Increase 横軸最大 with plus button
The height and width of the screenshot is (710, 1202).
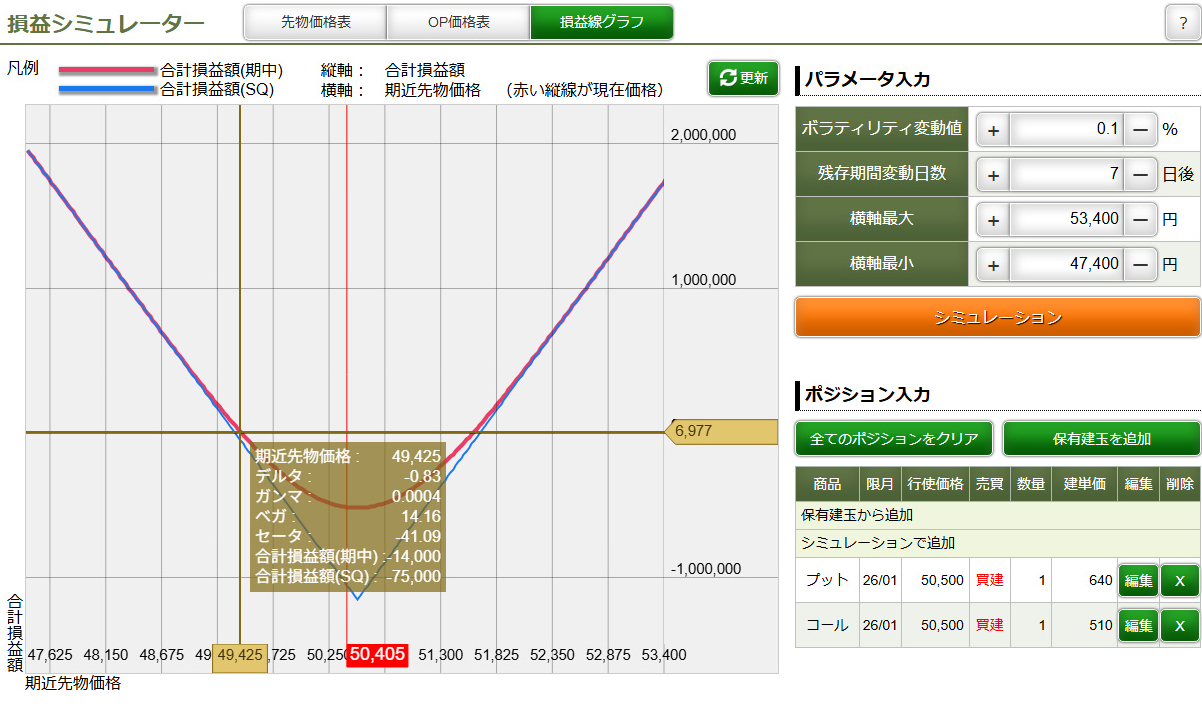click(993, 219)
